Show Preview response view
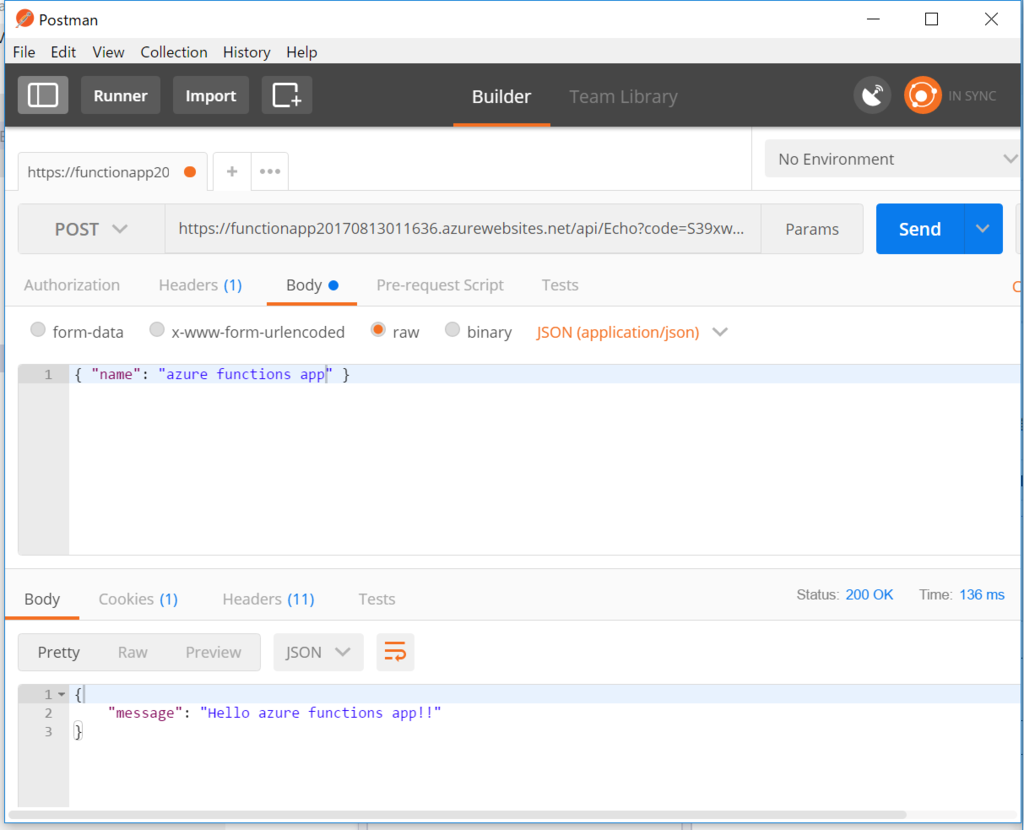The height and width of the screenshot is (830, 1024). [x=213, y=652]
